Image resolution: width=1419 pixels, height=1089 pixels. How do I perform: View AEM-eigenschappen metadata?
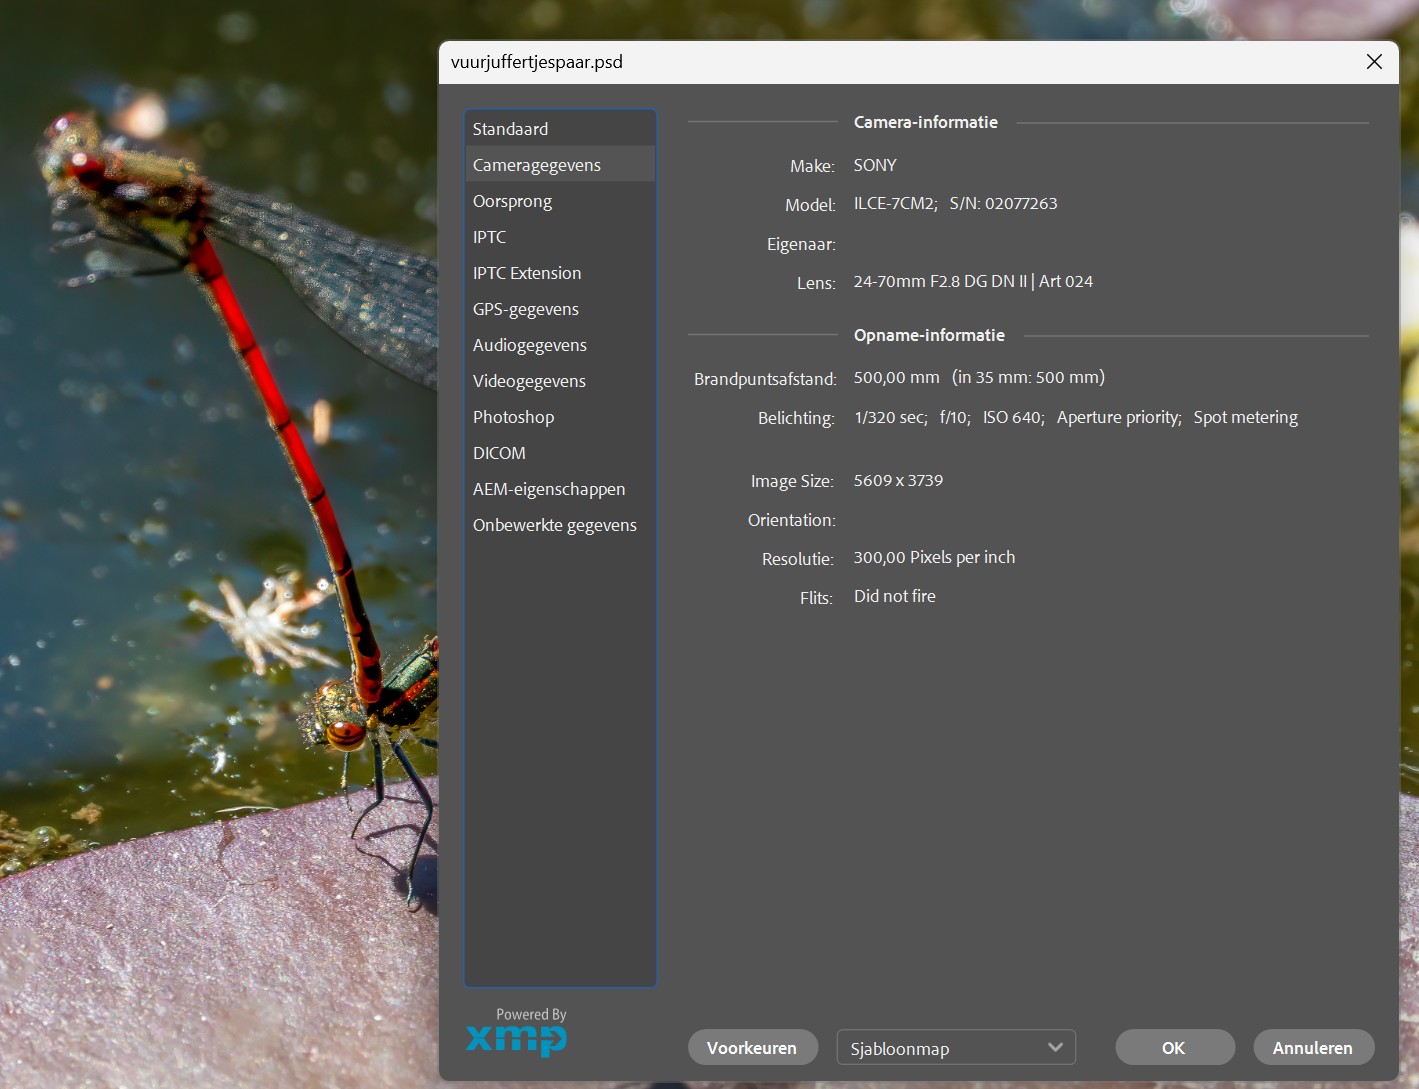[560, 489]
